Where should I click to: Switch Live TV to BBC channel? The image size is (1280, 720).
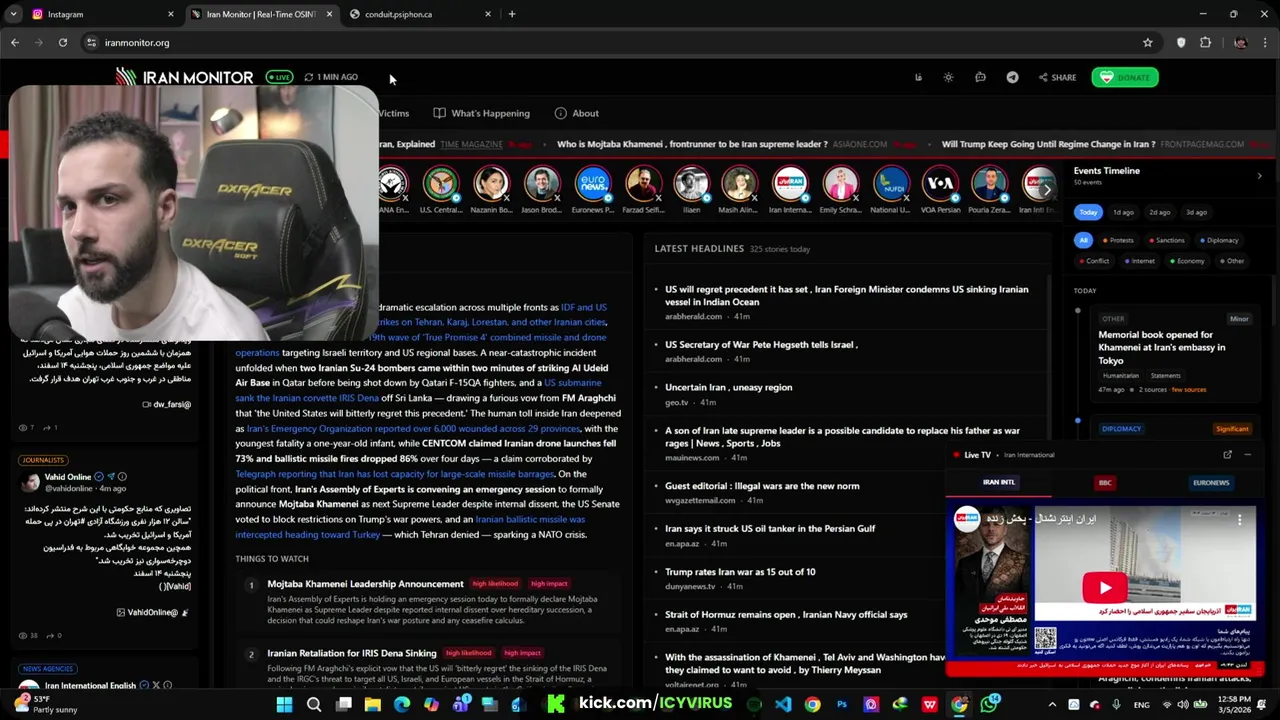1105,483
